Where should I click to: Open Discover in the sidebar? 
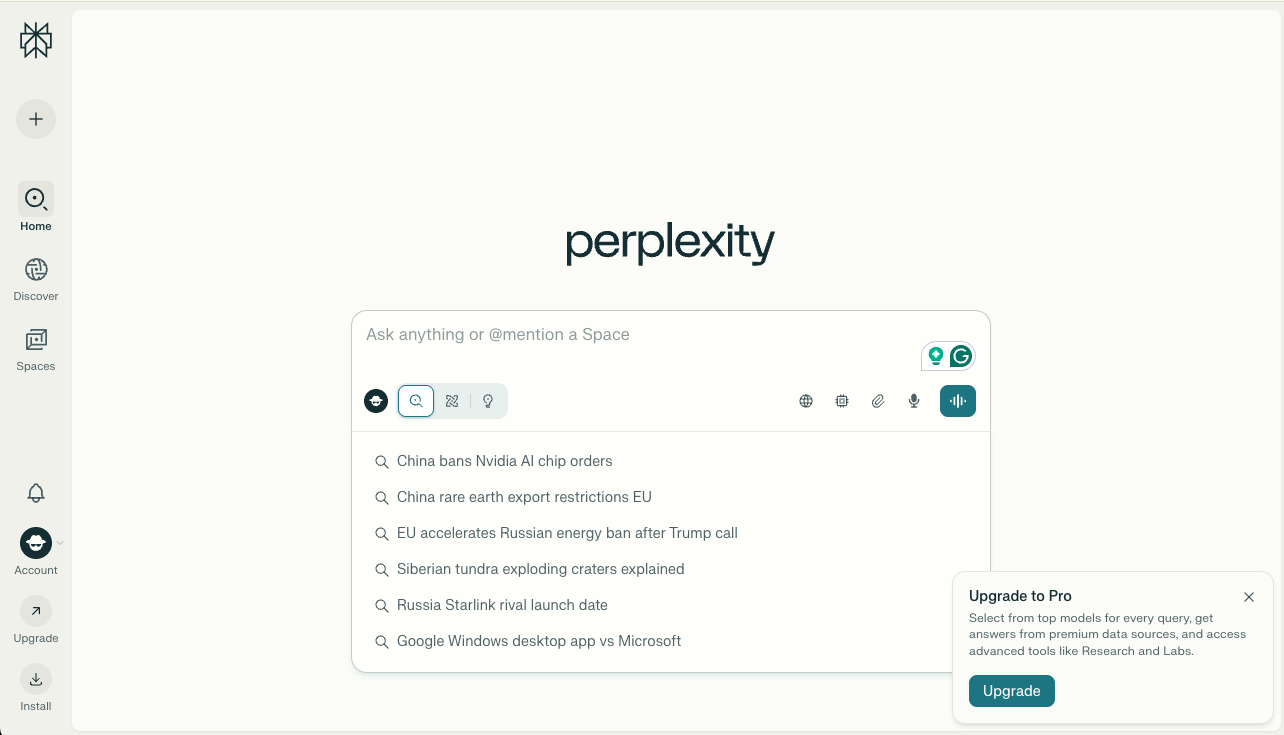36,279
